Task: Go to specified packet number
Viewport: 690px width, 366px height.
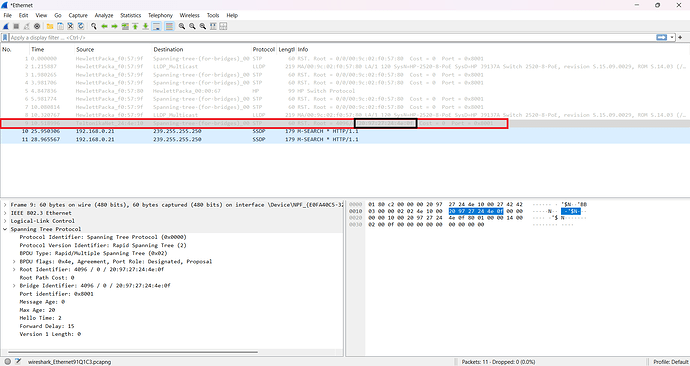Action: [125, 26]
